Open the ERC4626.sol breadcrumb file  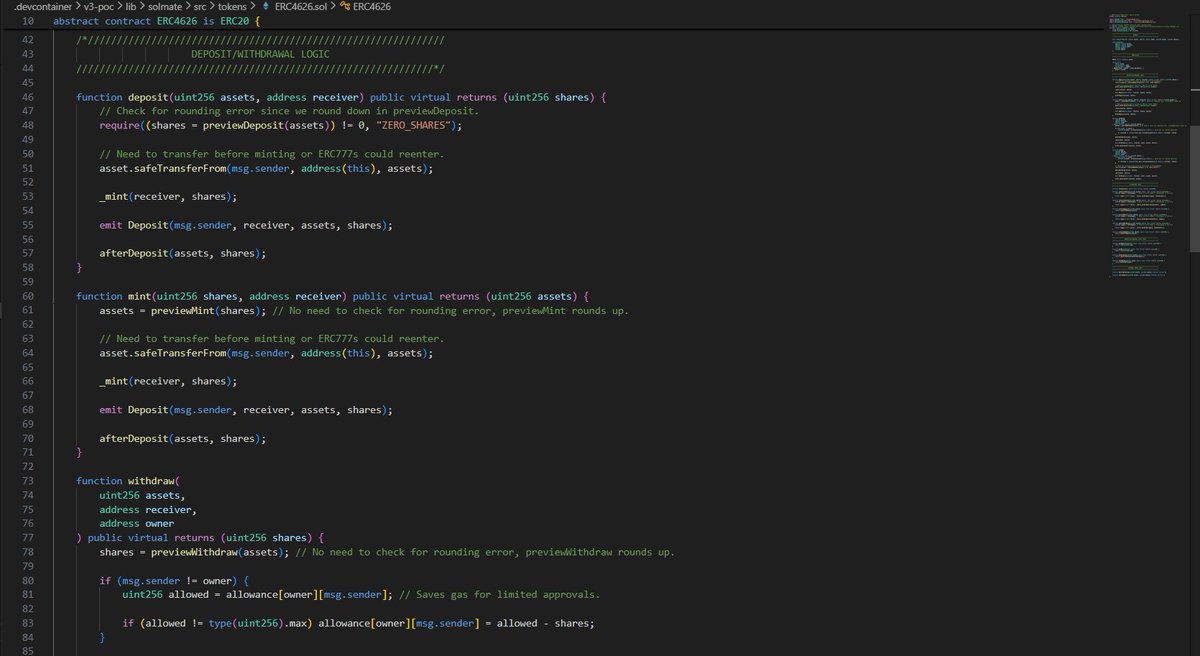pyautogui.click(x=299, y=6)
